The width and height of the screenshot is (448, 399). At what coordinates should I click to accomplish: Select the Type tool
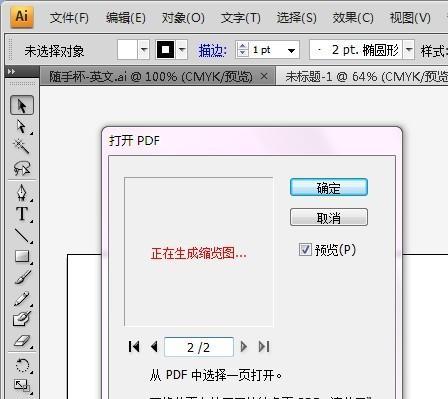(x=22, y=214)
